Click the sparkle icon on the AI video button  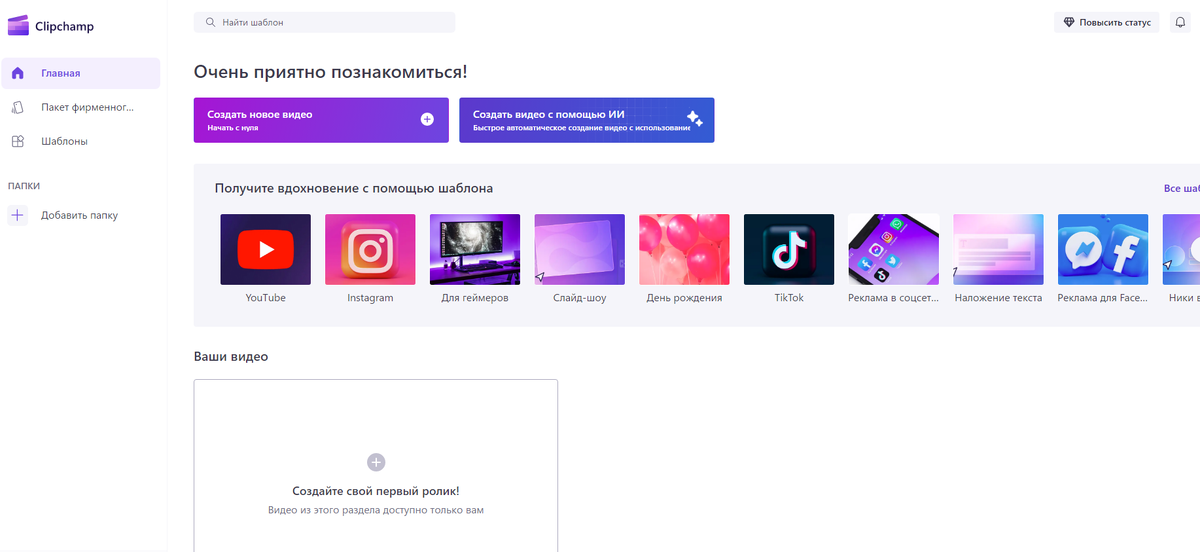tap(694, 119)
